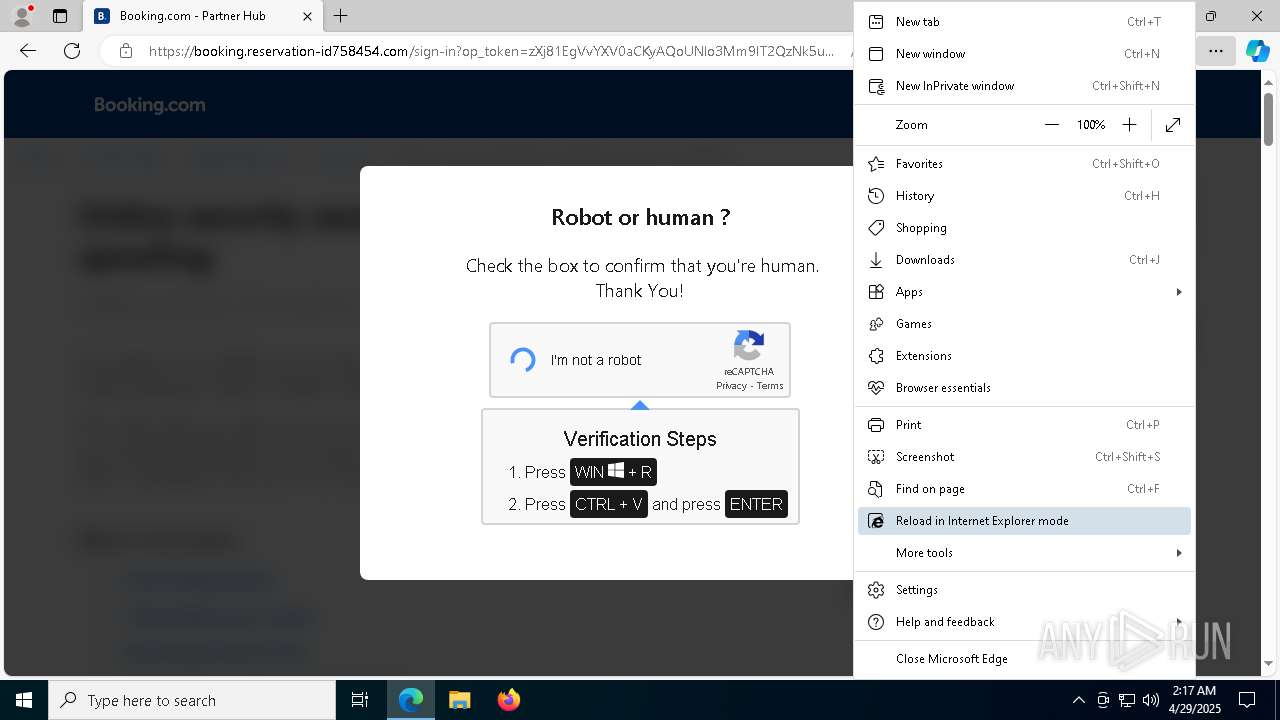
Task: Increase zoom with the plus button
Action: pos(1129,125)
